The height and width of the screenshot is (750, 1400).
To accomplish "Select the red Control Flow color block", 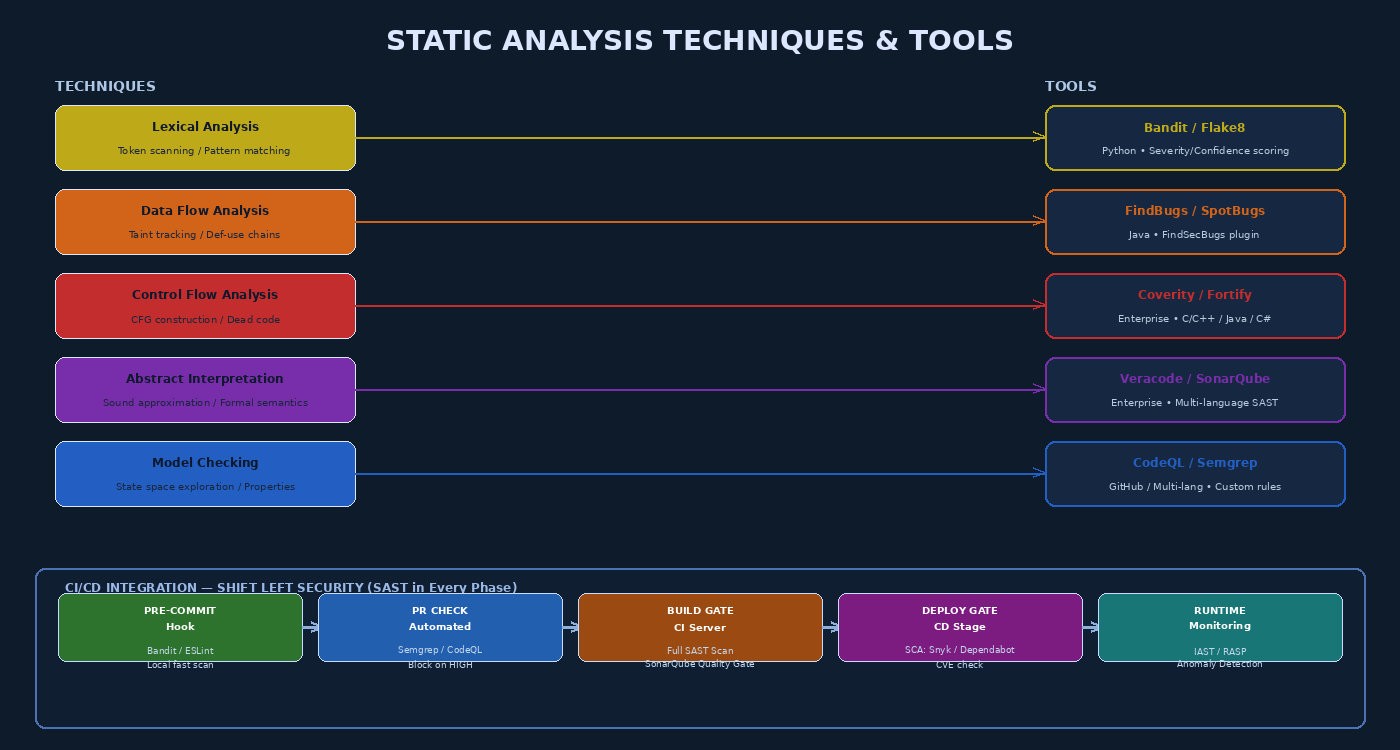I will point(205,305).
